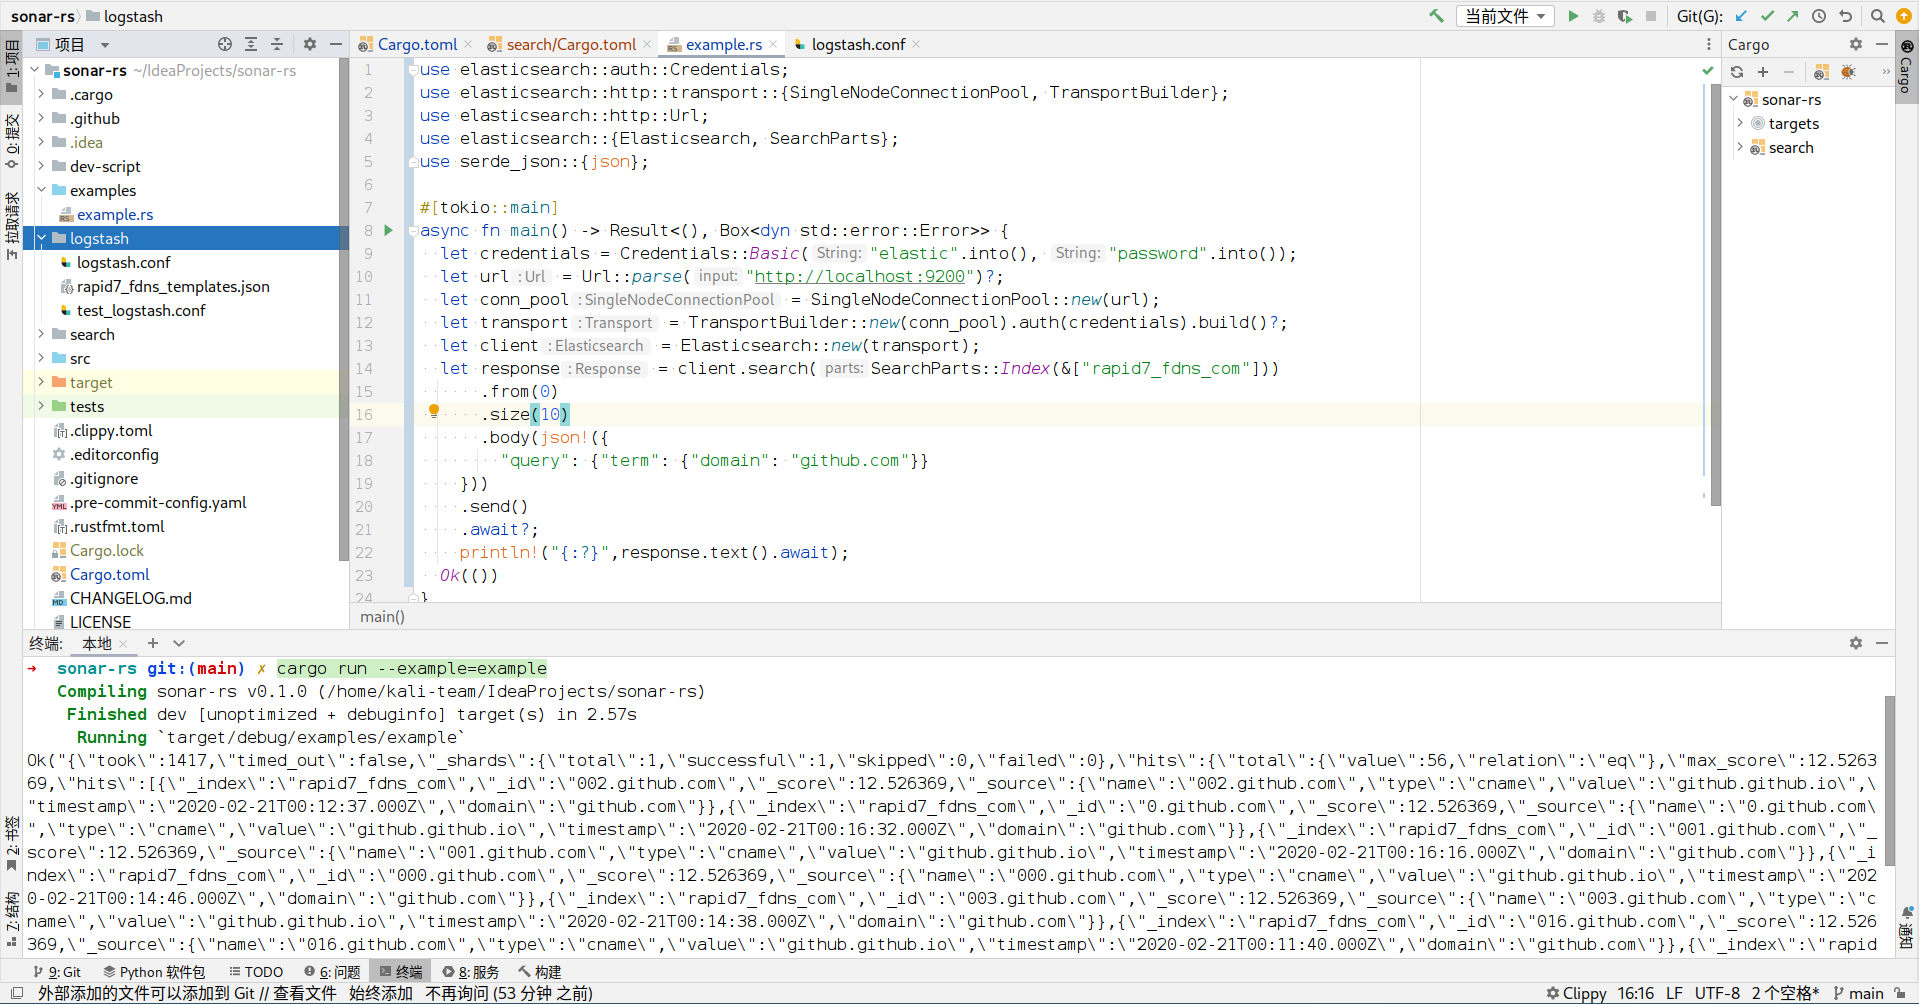Click the Git push green arrow
This screenshot has width=1919, height=1004.
pyautogui.click(x=1793, y=16)
